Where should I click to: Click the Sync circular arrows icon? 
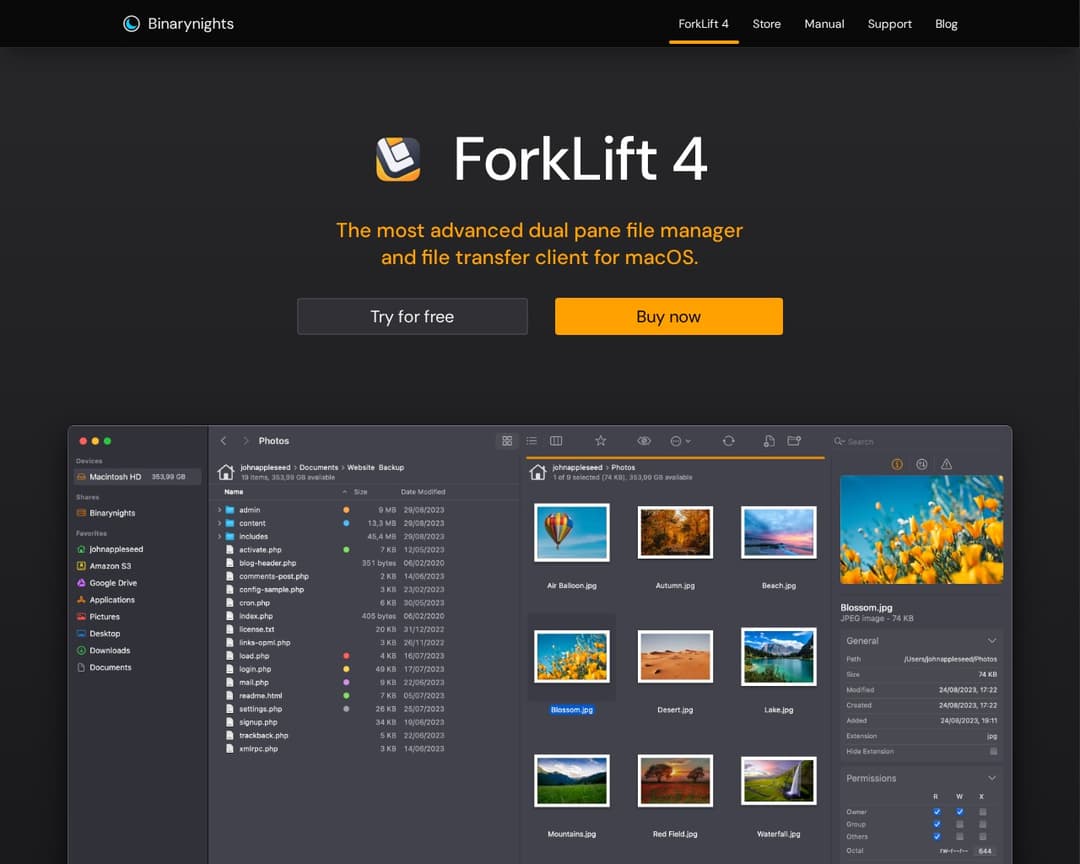pyautogui.click(x=728, y=441)
